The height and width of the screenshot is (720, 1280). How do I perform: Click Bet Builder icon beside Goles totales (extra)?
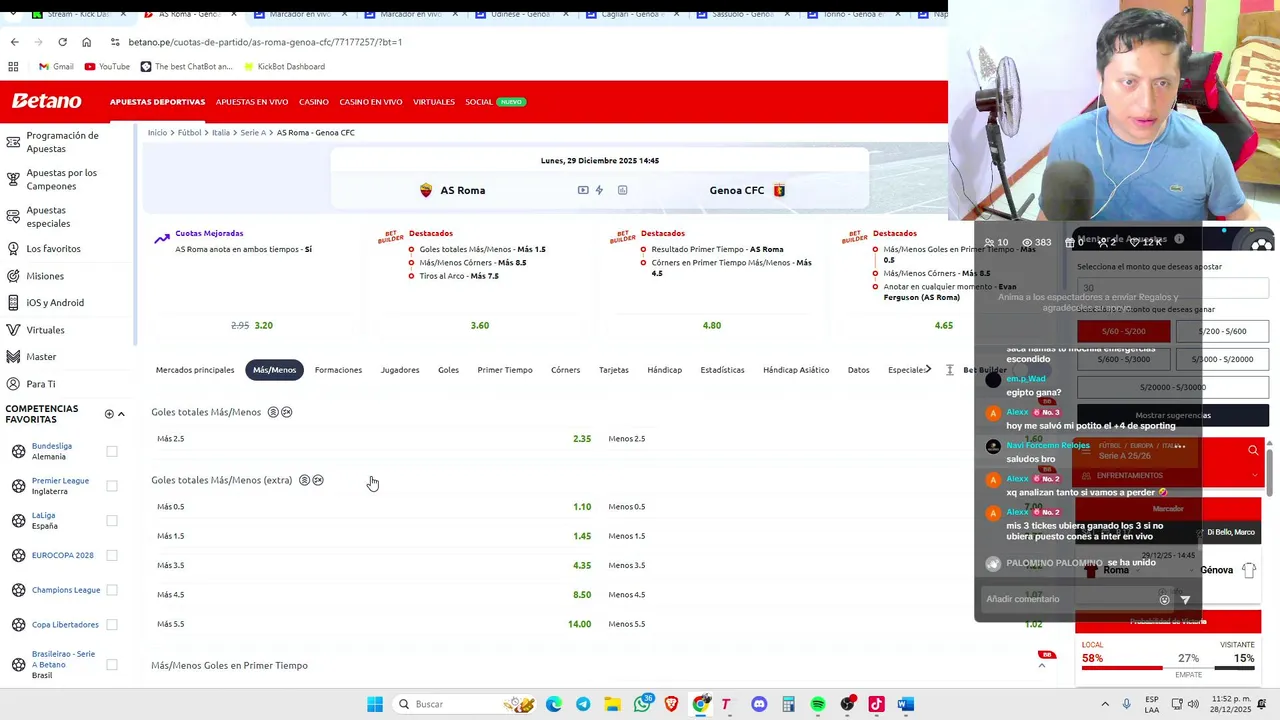tap(318, 480)
